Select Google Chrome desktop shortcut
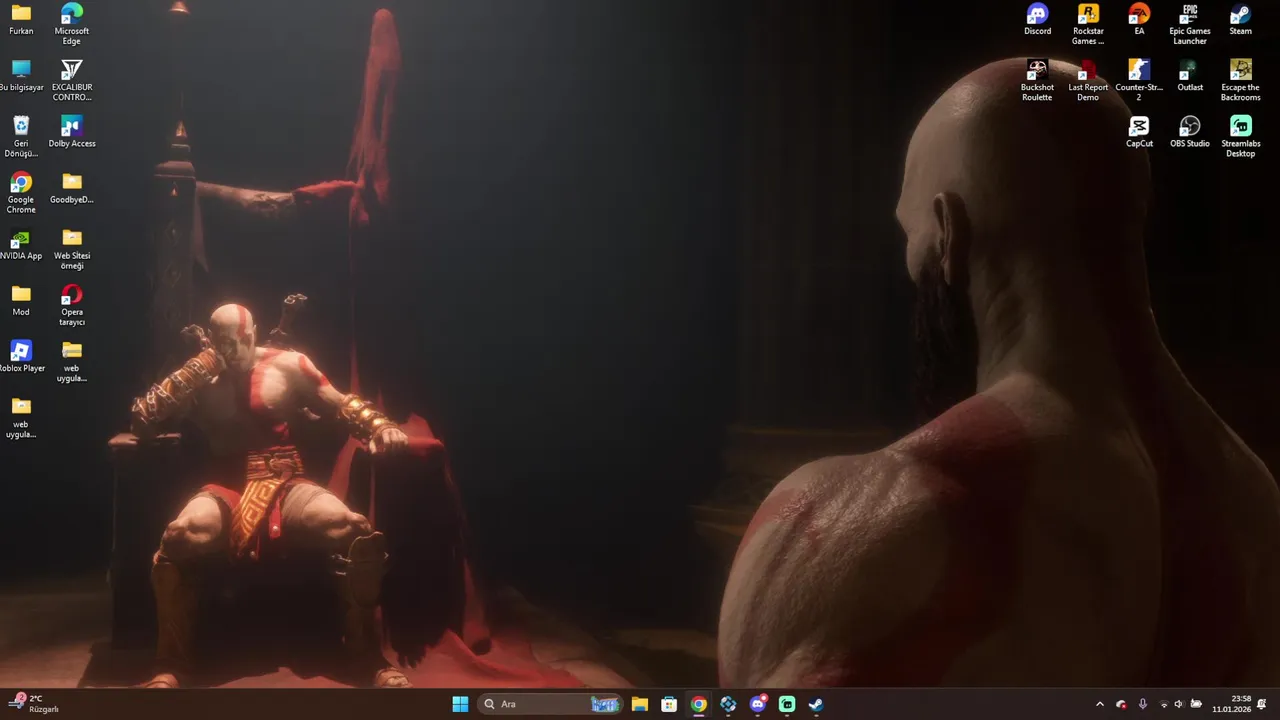Screen dimensions: 1280x720 tap(21, 192)
